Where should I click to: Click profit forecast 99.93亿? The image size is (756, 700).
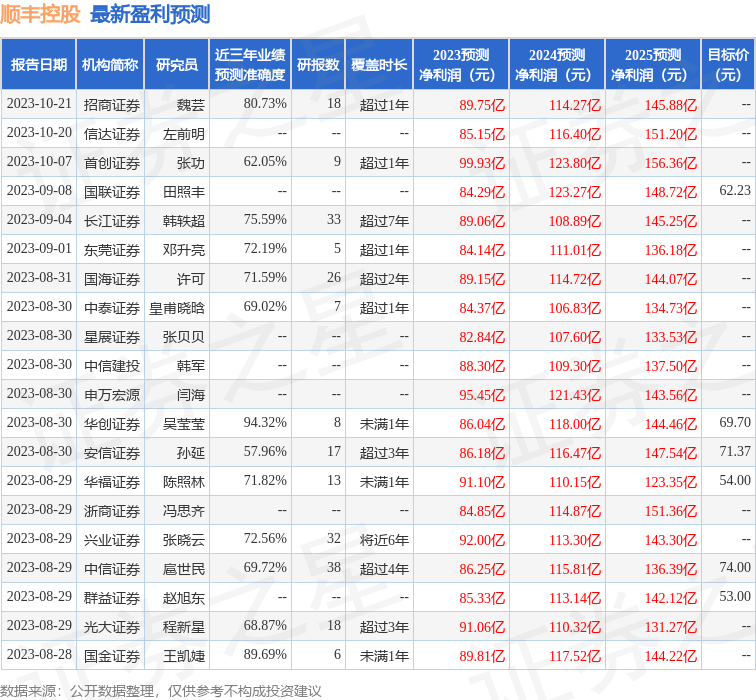pos(482,163)
